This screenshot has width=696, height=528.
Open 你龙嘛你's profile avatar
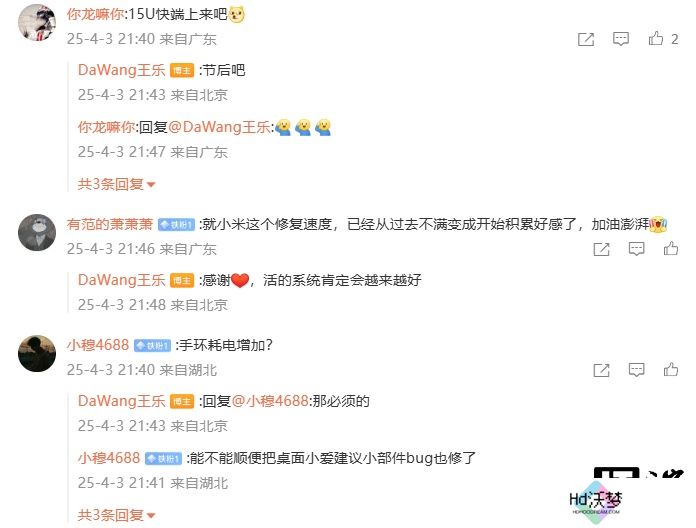37,22
